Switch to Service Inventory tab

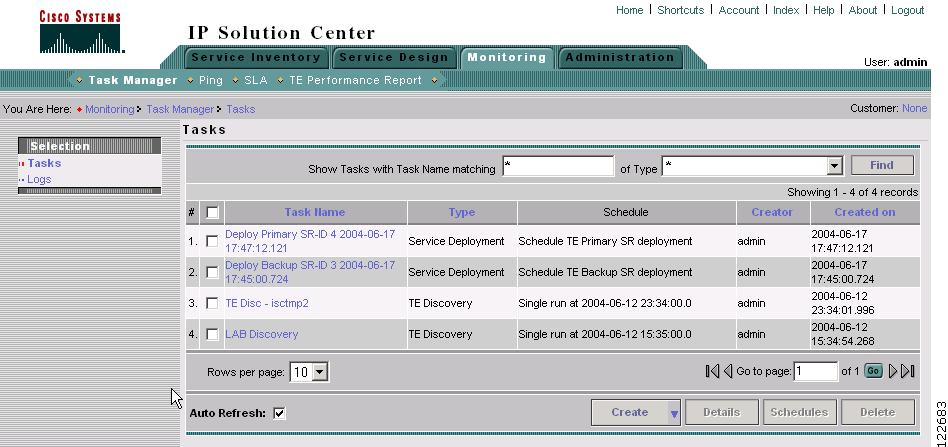click(x=256, y=57)
